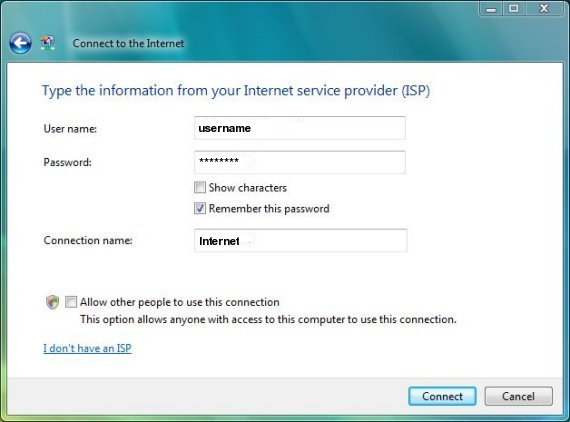Click into the Password field
This screenshot has width=570, height=422.
pos(300,162)
